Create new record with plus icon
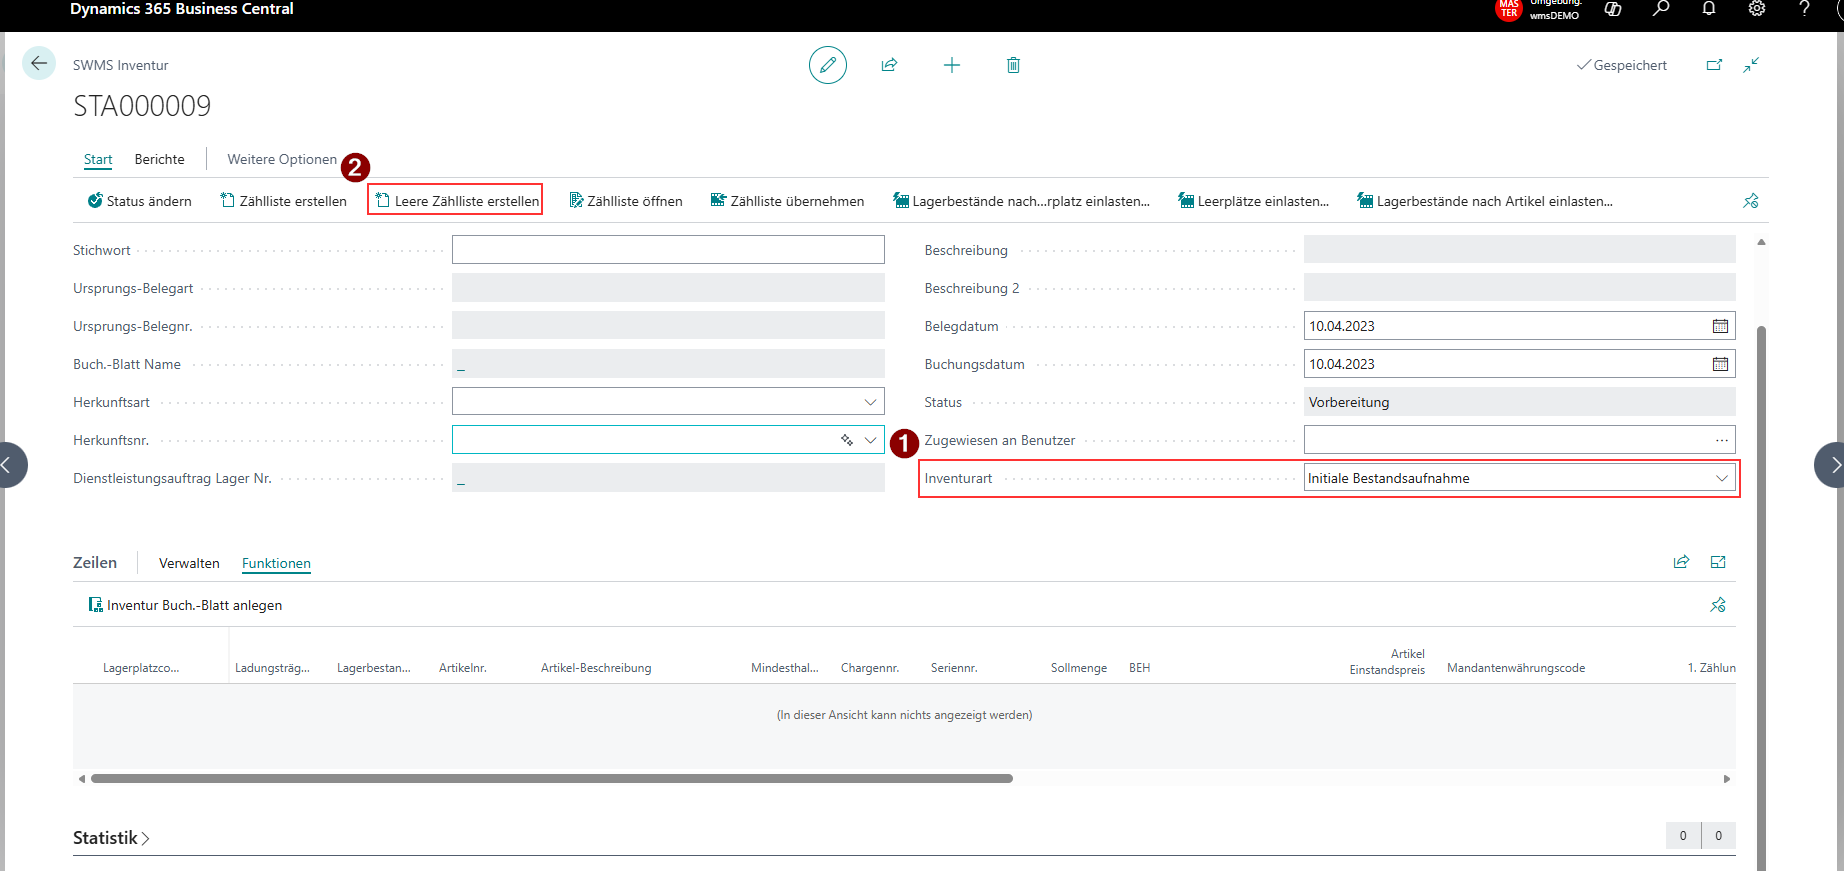 click(x=952, y=65)
